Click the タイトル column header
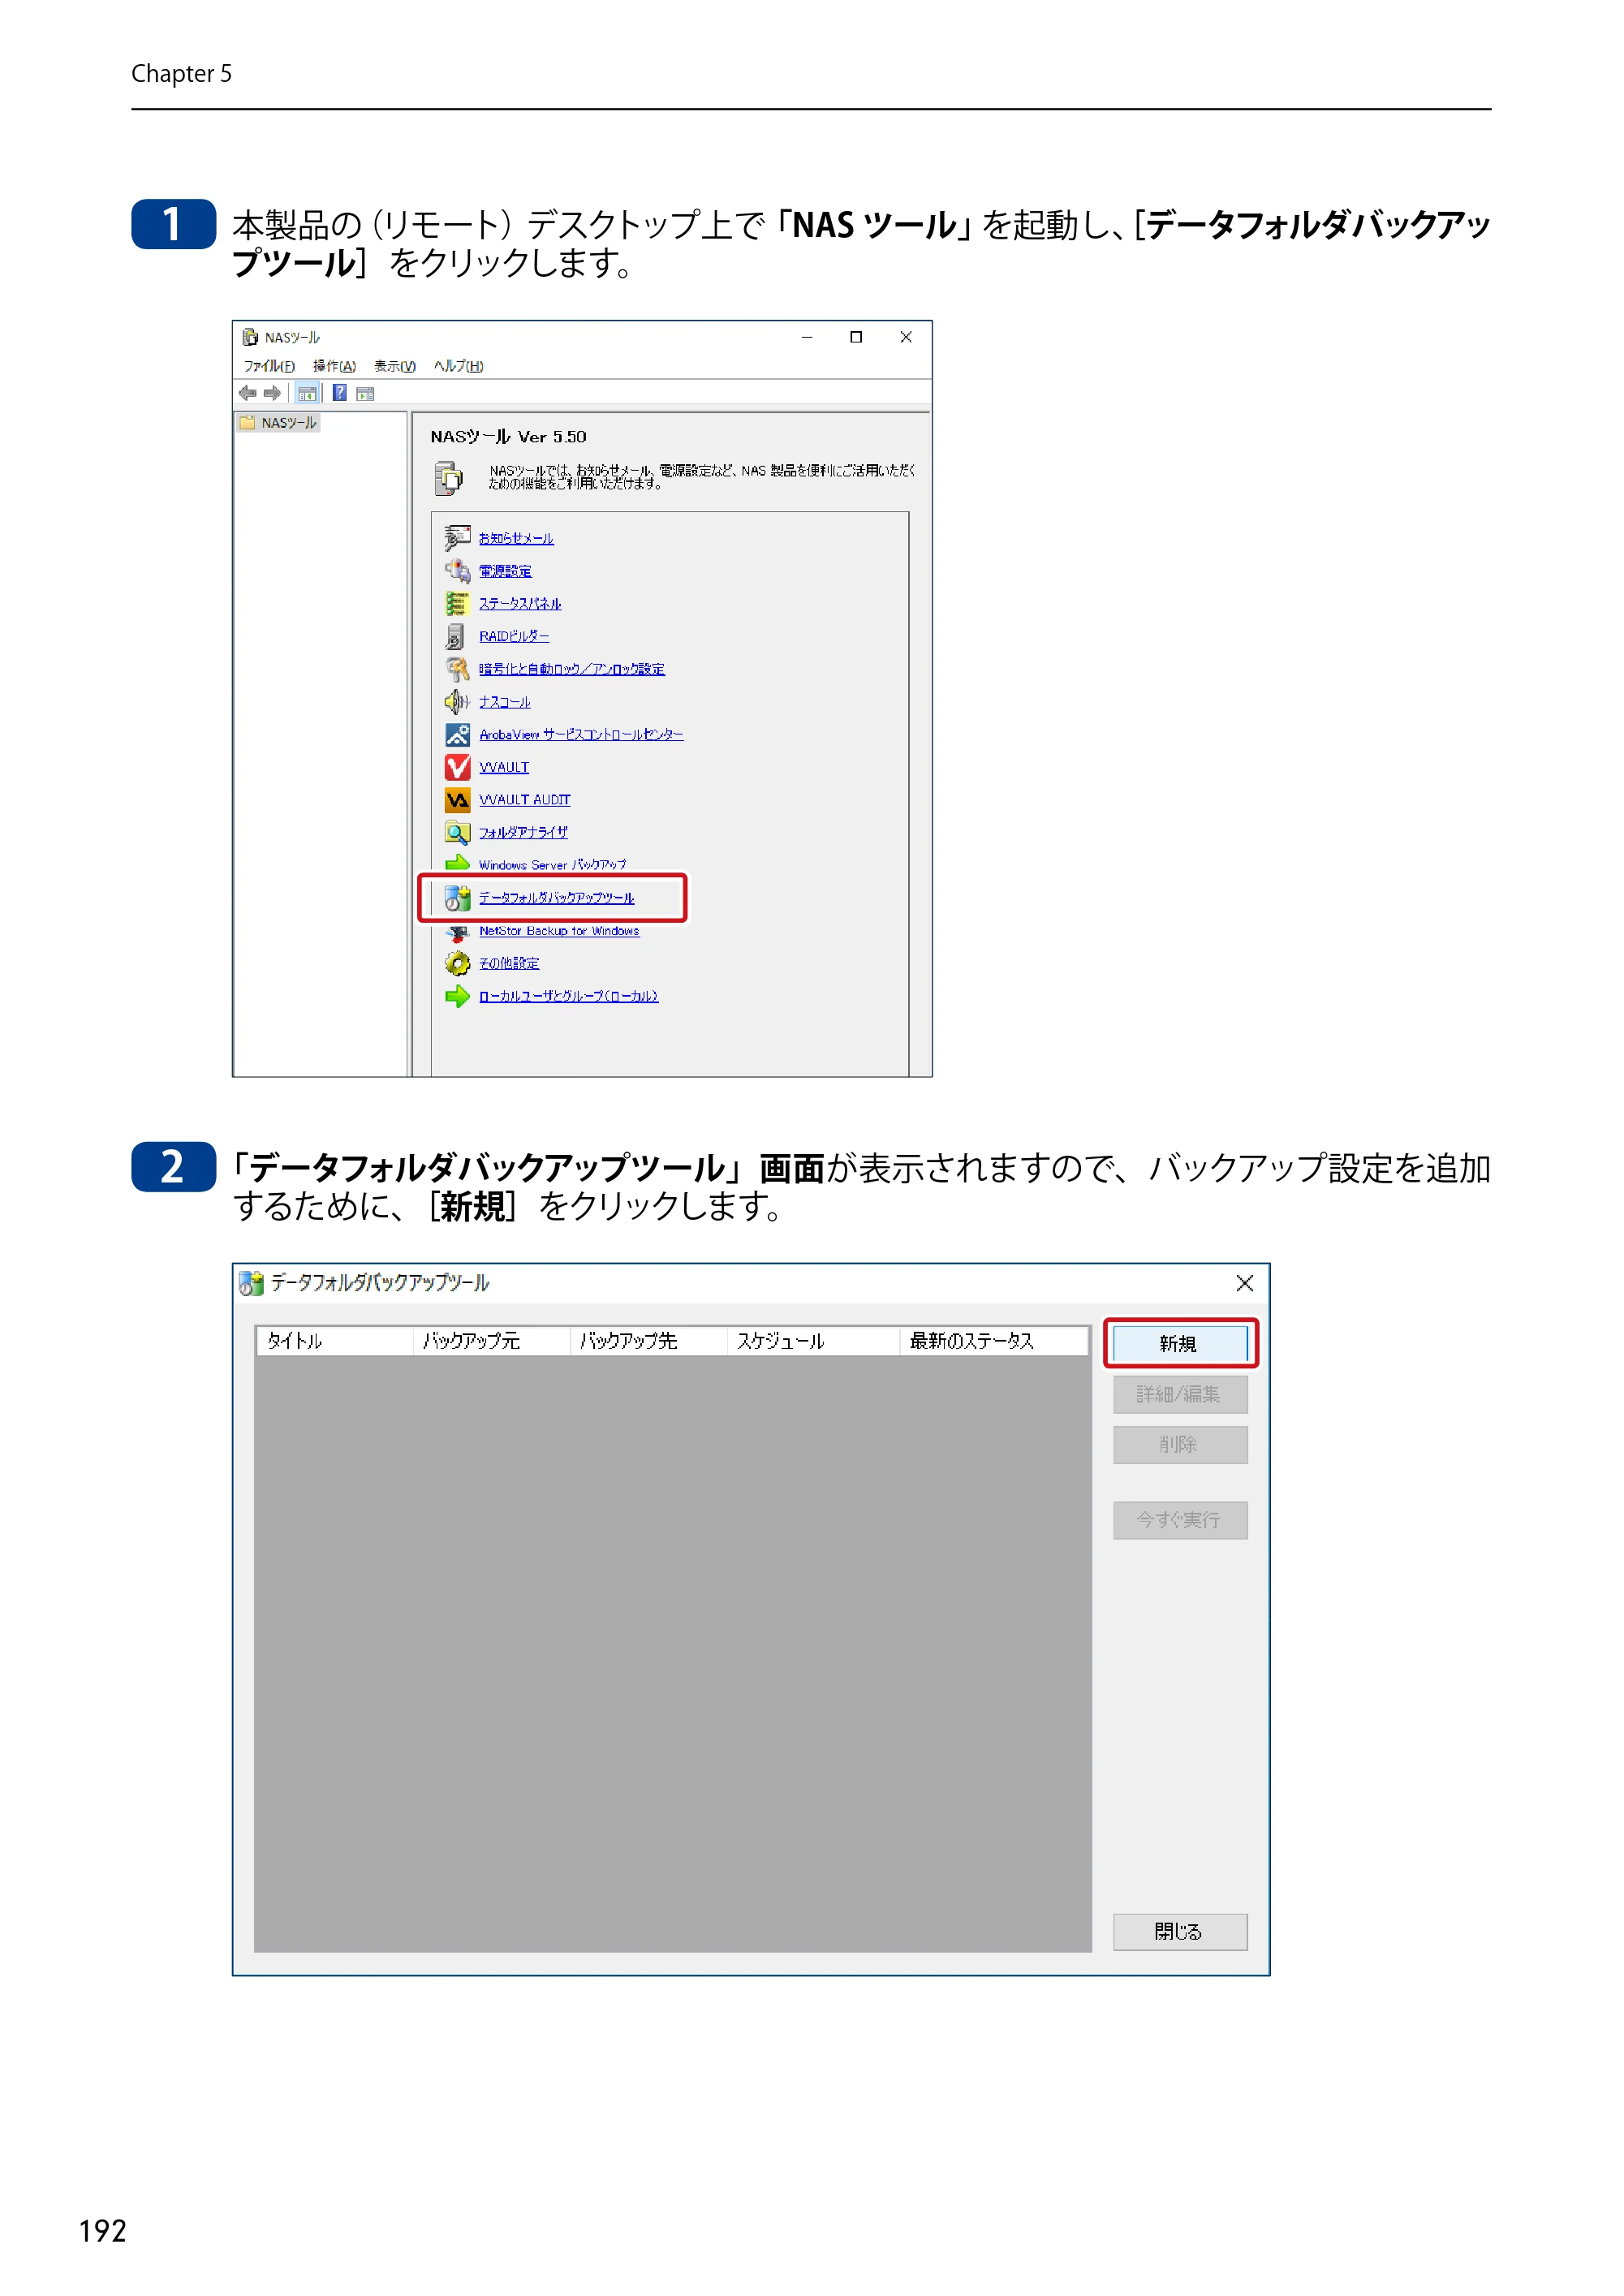Screen dimensions: 1624x2296 click(x=335, y=1341)
